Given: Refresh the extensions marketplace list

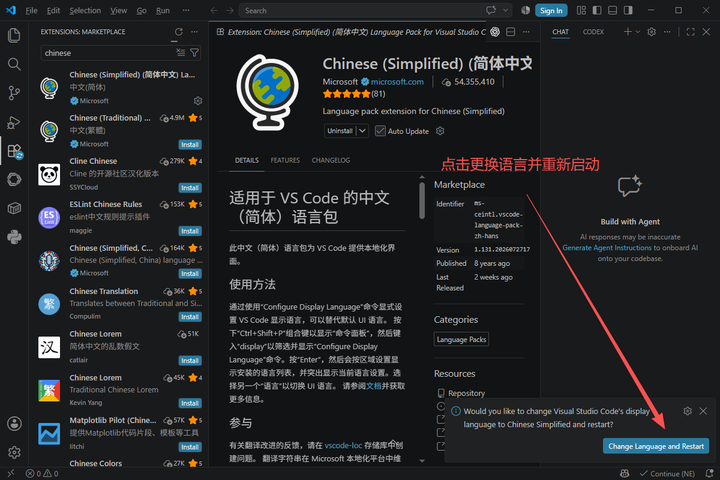Looking at the screenshot, I should (179, 32).
